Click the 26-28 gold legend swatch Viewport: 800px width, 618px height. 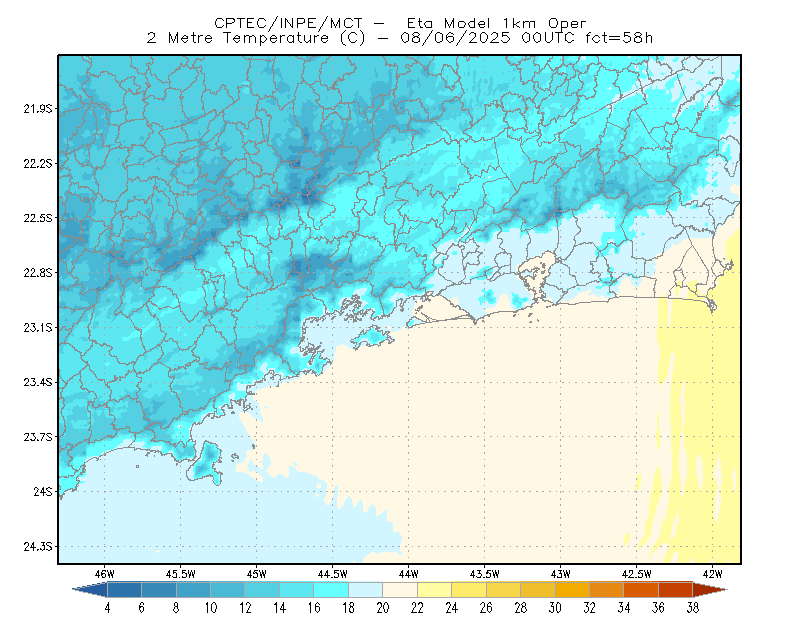click(x=504, y=590)
